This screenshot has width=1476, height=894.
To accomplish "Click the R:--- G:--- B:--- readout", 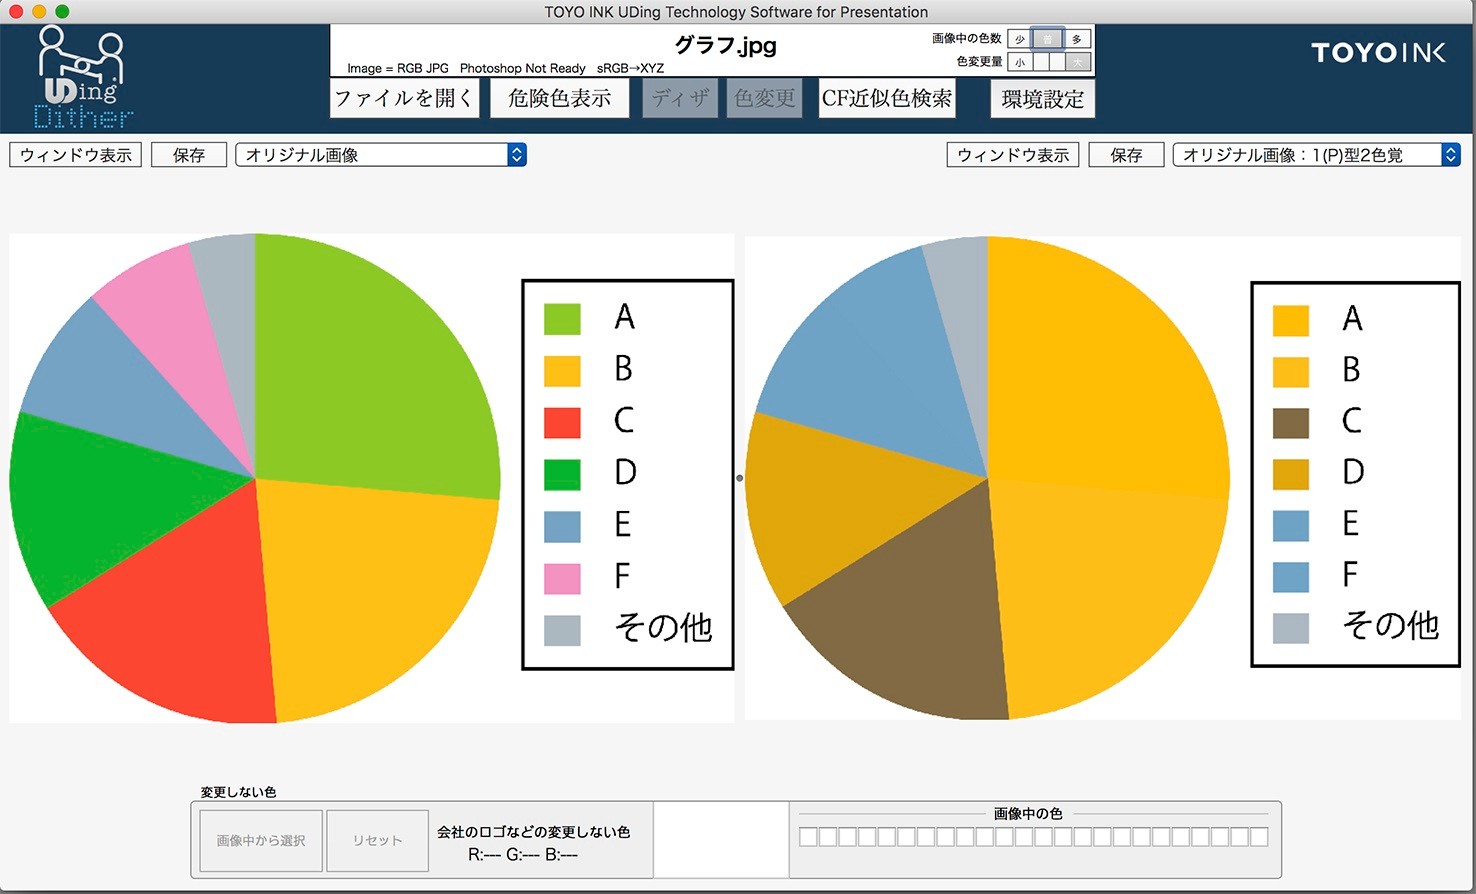I will pos(523,855).
